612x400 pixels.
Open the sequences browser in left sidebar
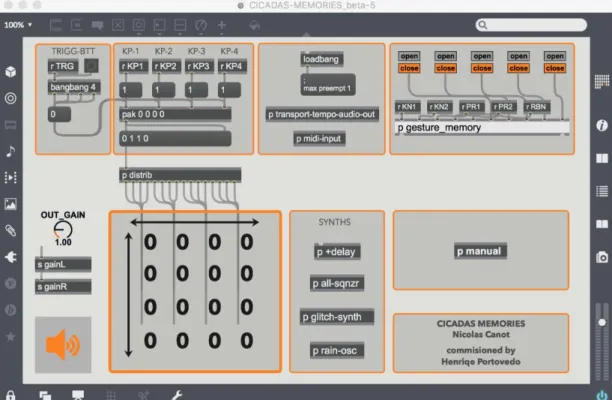tap(11, 178)
